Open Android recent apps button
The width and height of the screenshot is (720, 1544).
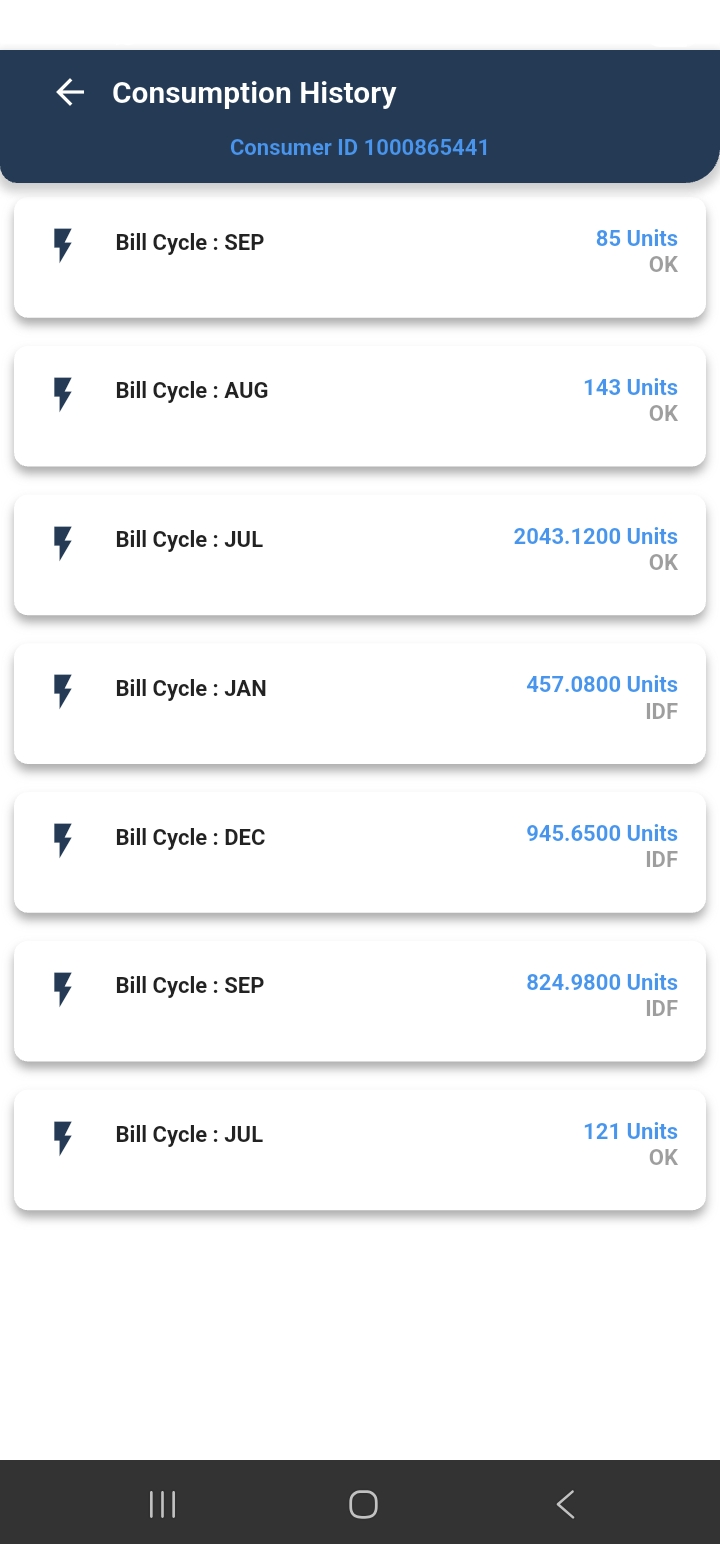162,1504
